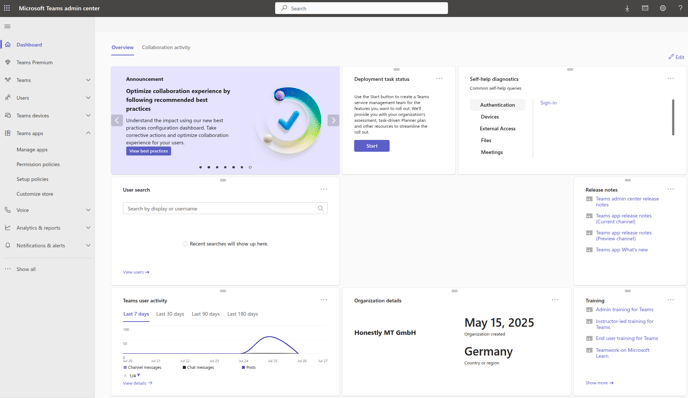Expand the Teams menu chevron
The image size is (688, 398).
click(x=88, y=80)
